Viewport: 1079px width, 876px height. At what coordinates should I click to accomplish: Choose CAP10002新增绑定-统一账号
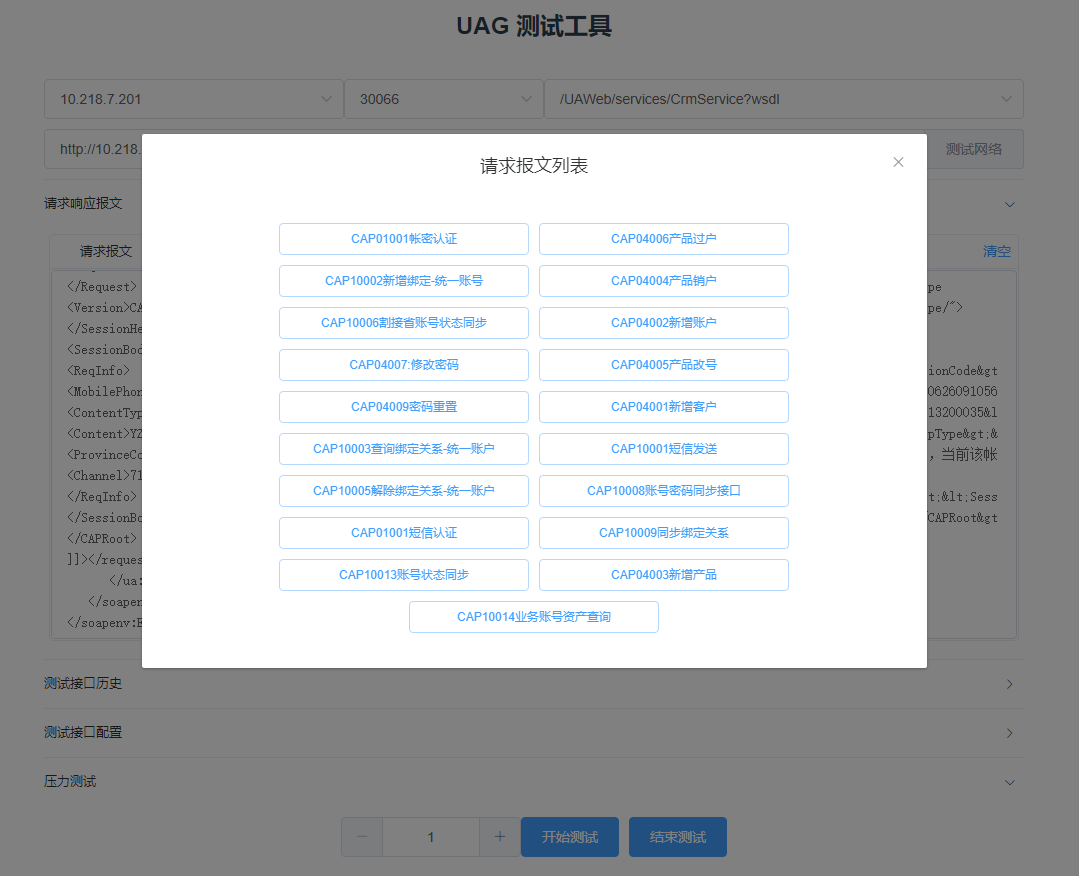point(404,281)
